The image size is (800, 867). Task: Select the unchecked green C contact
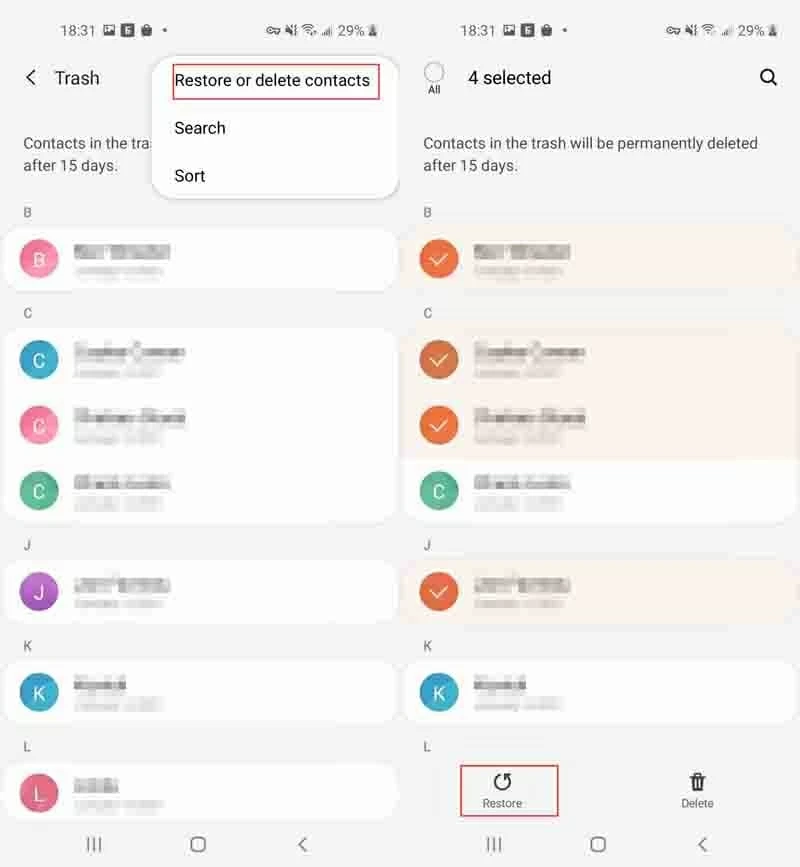point(600,490)
